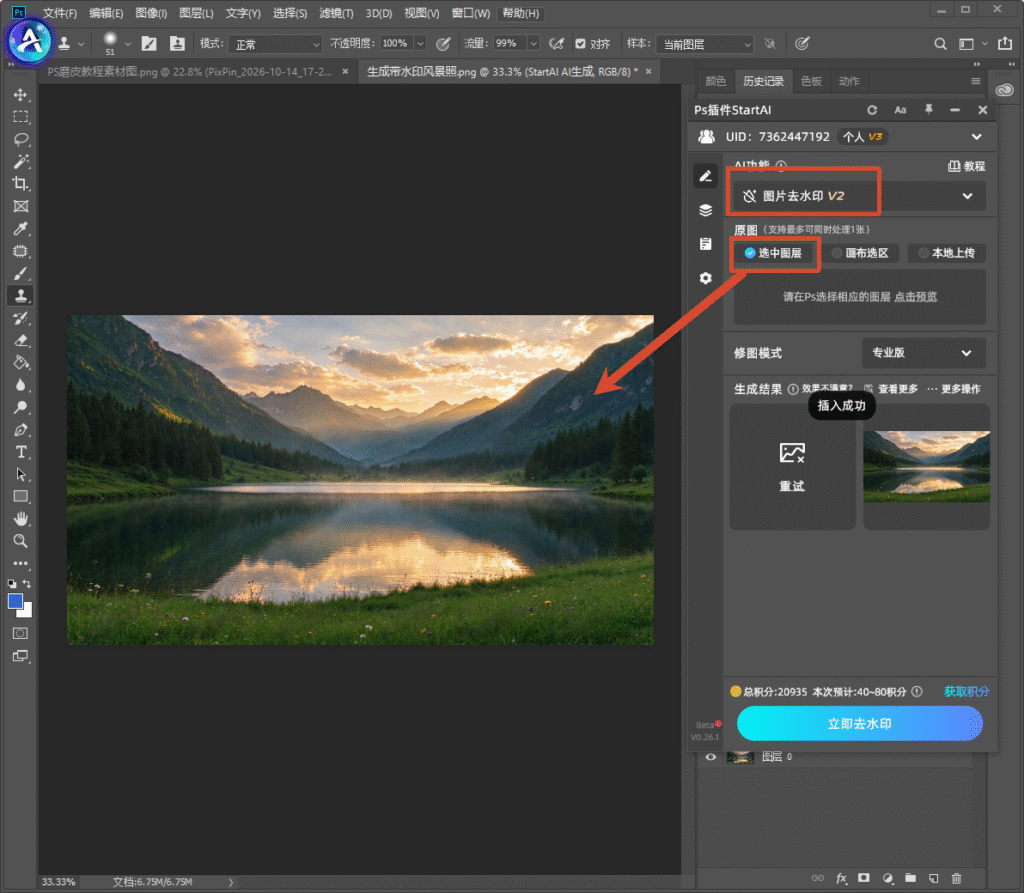
Task: Select the Hand tool
Action: point(20,519)
